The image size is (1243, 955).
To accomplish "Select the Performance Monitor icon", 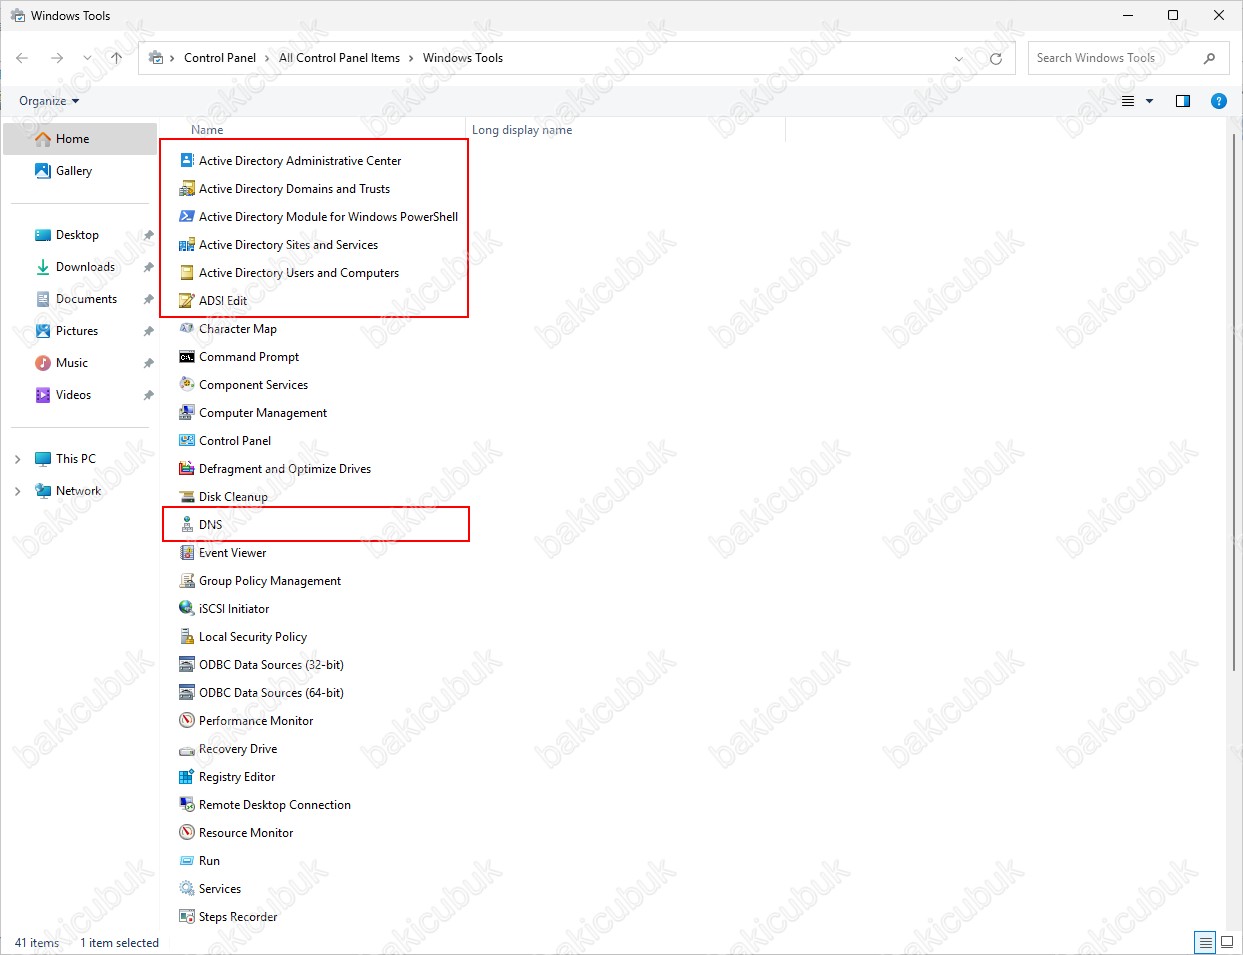I will pyautogui.click(x=187, y=720).
